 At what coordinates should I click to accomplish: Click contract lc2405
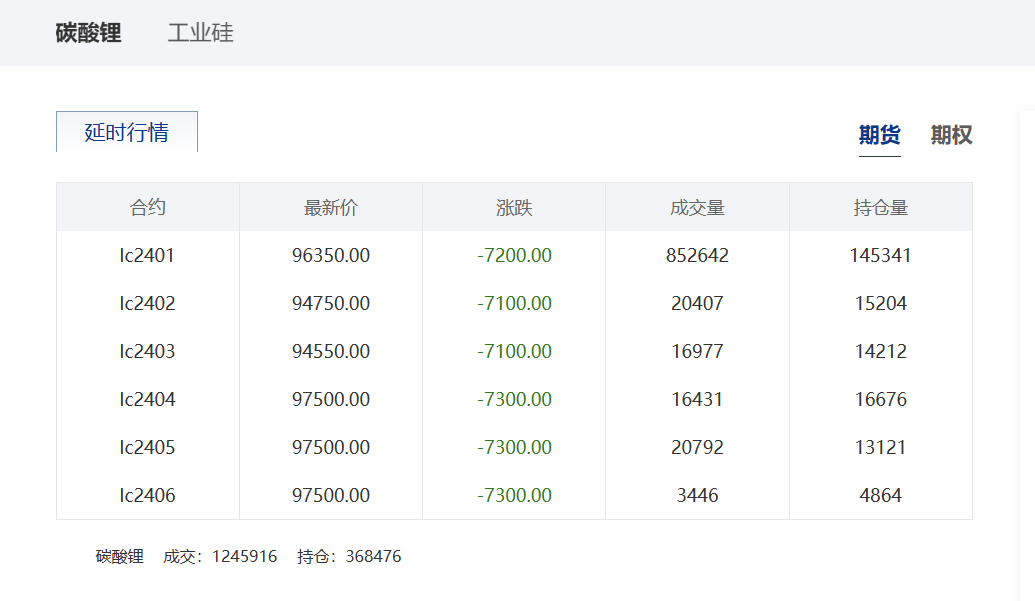point(148,448)
